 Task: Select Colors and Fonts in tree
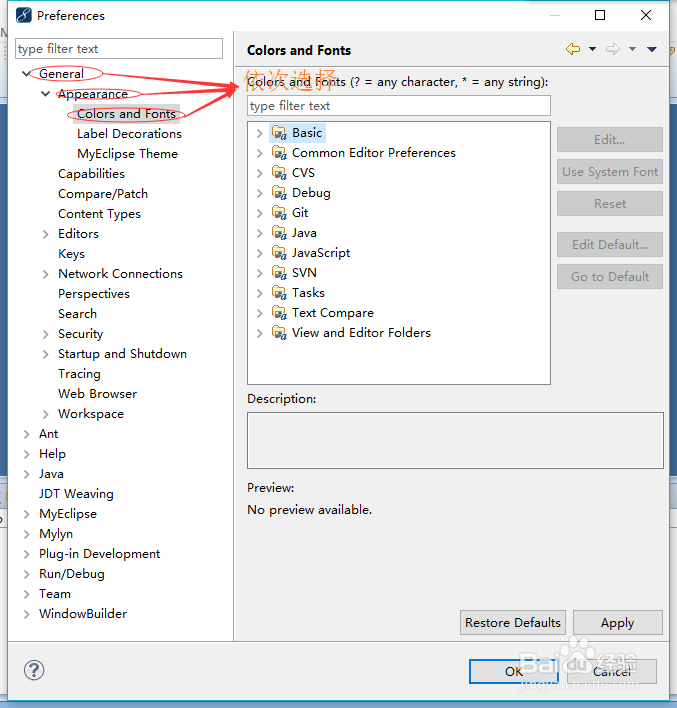click(x=126, y=114)
